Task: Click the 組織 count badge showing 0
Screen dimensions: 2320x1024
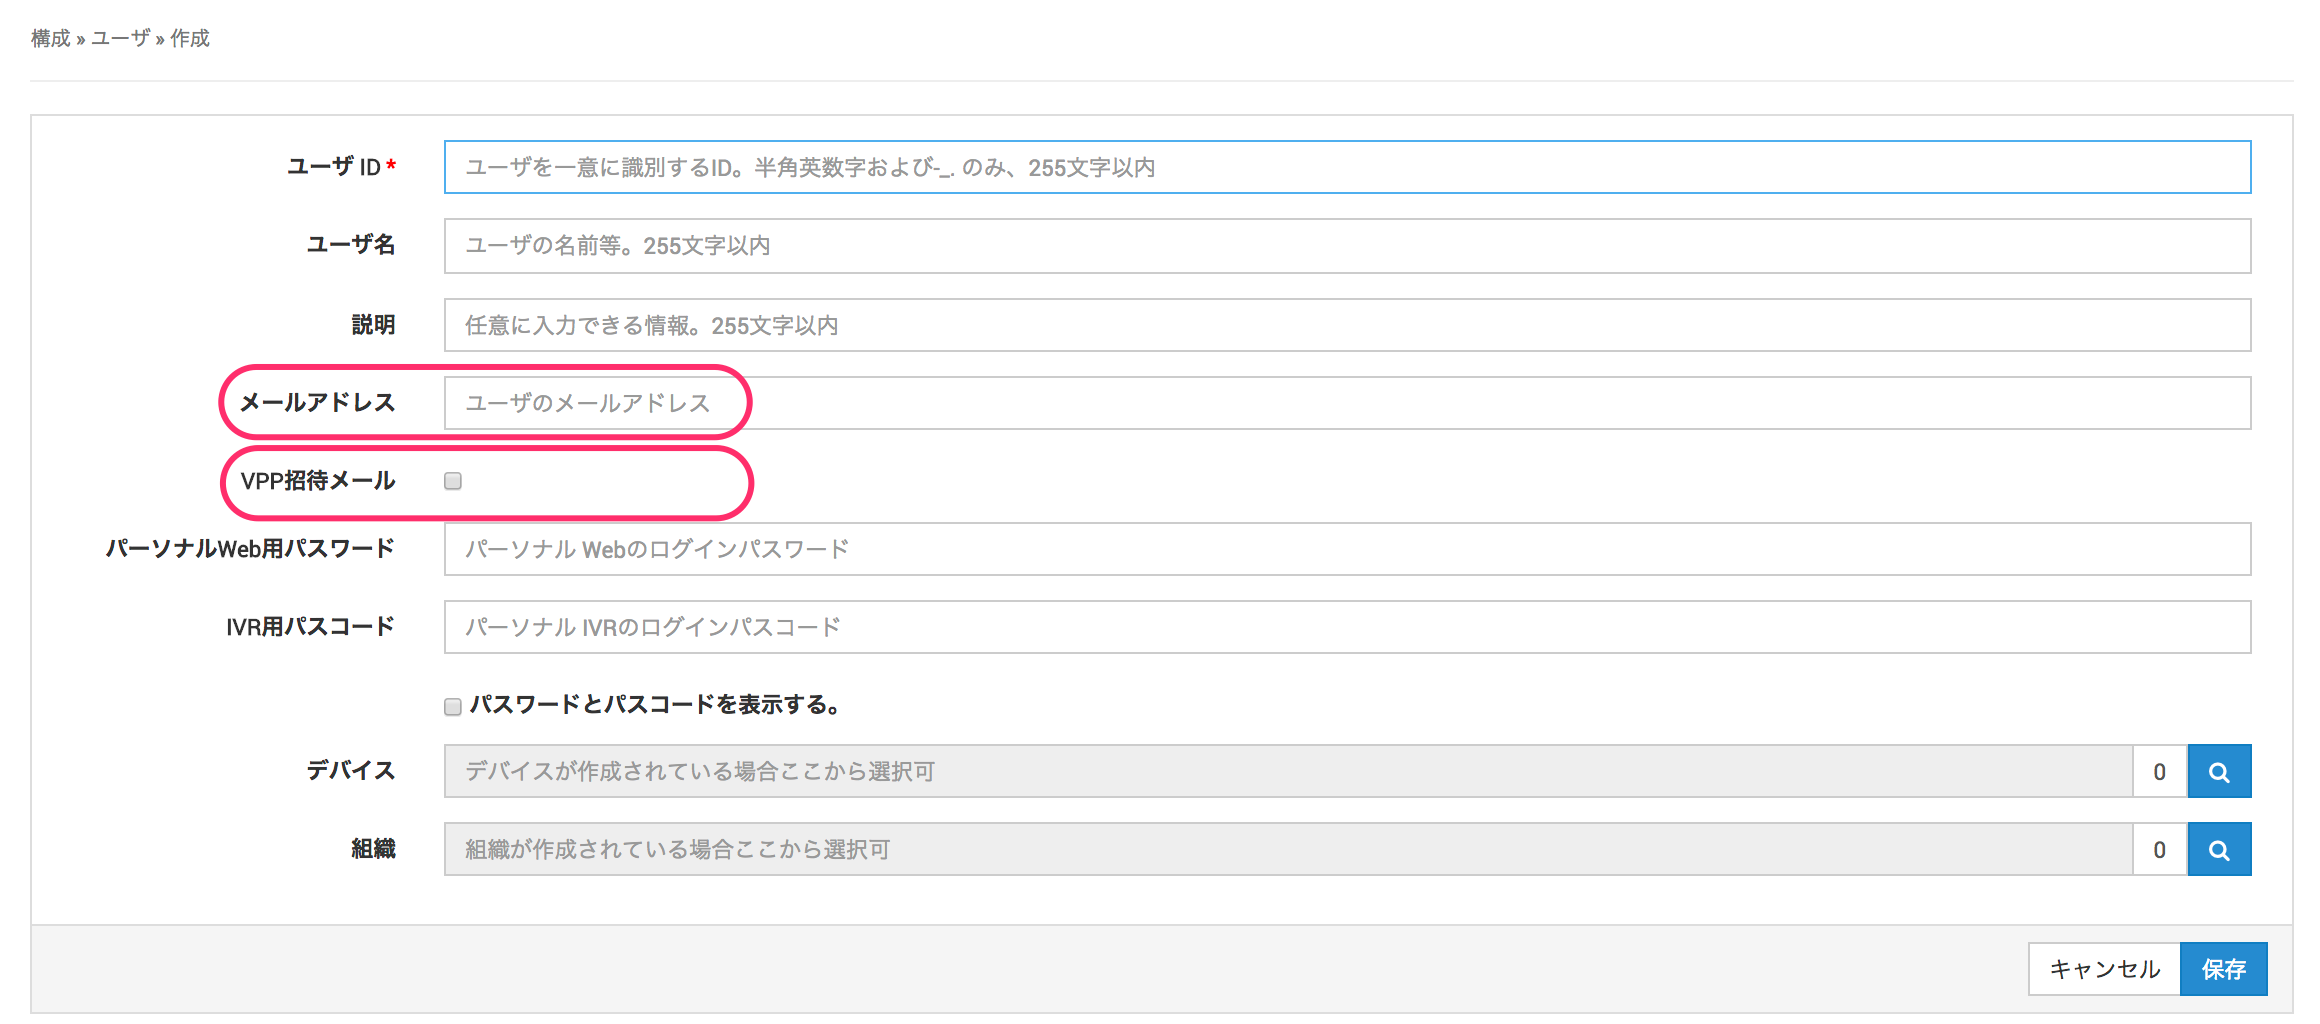Action: tap(2159, 849)
